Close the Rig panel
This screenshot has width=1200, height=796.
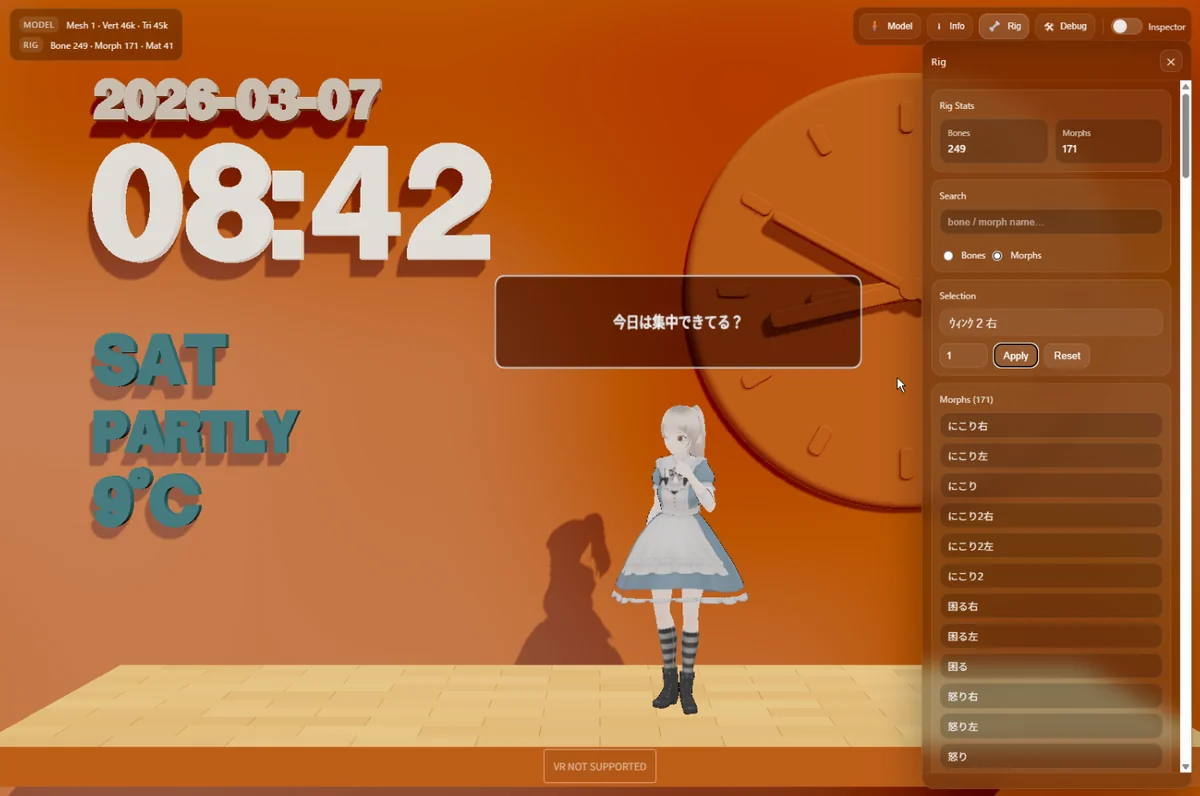(1170, 62)
